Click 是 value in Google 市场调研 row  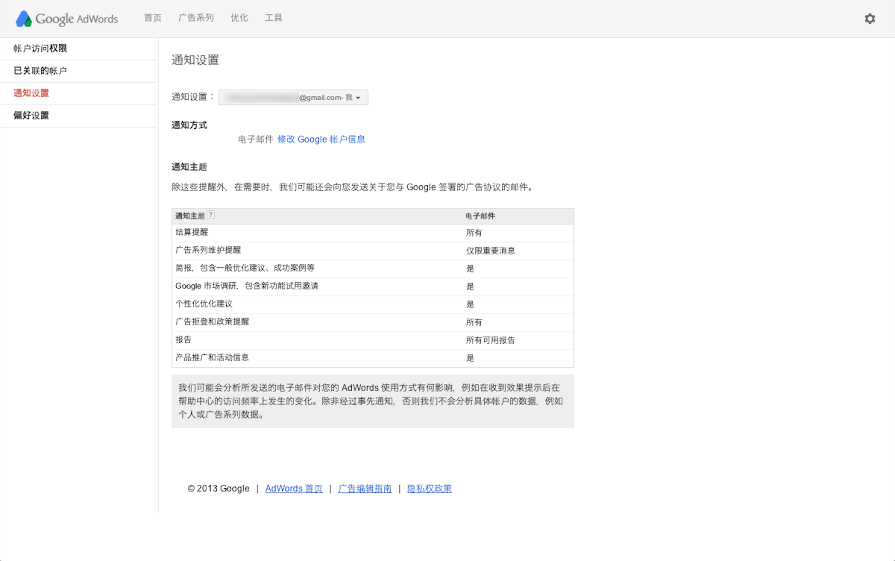(x=470, y=286)
